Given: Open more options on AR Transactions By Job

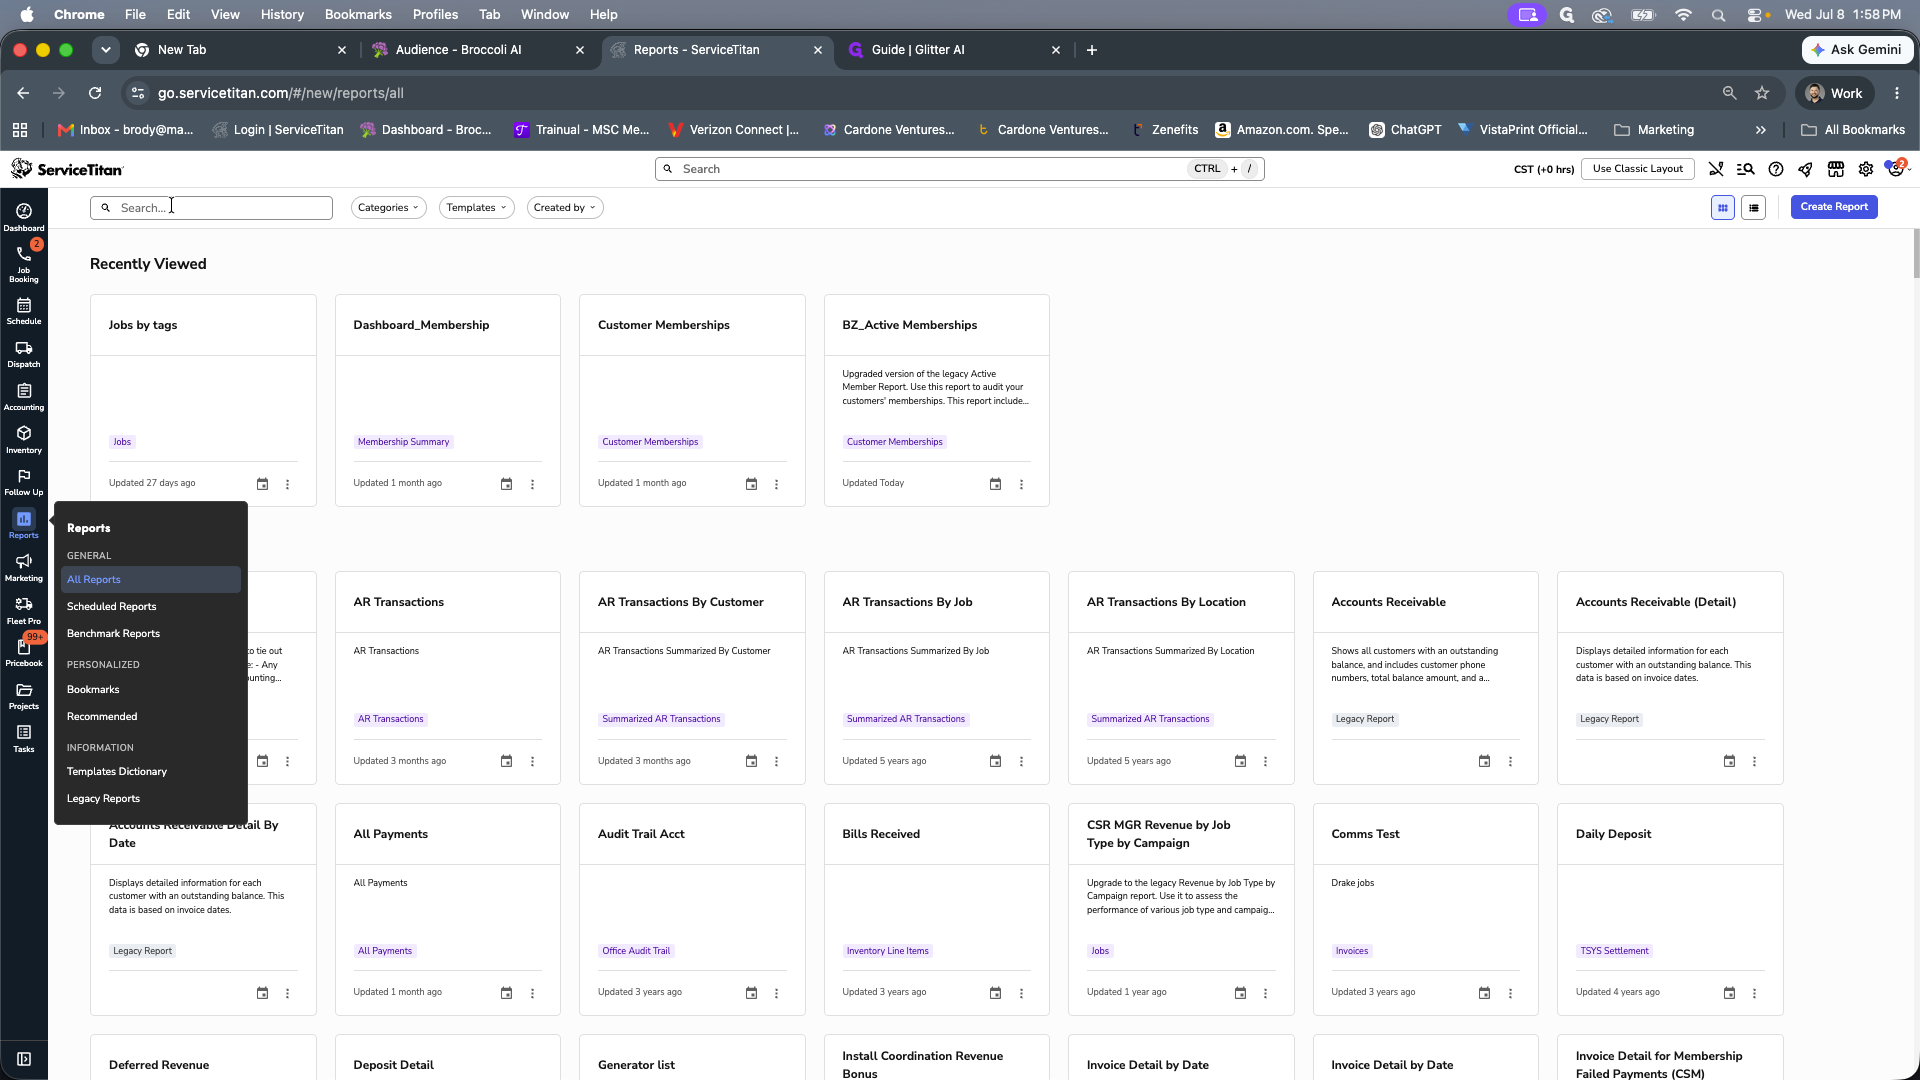Looking at the screenshot, I should tap(1021, 761).
